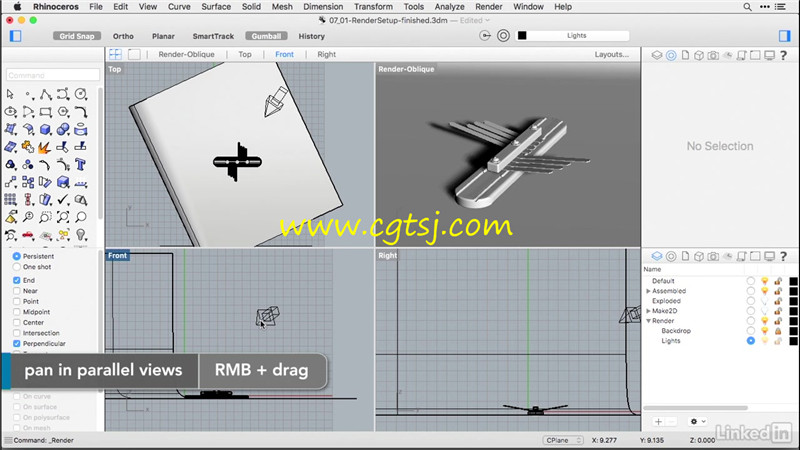Pick the Rectangle tool
800x450 pixels.
(45, 112)
